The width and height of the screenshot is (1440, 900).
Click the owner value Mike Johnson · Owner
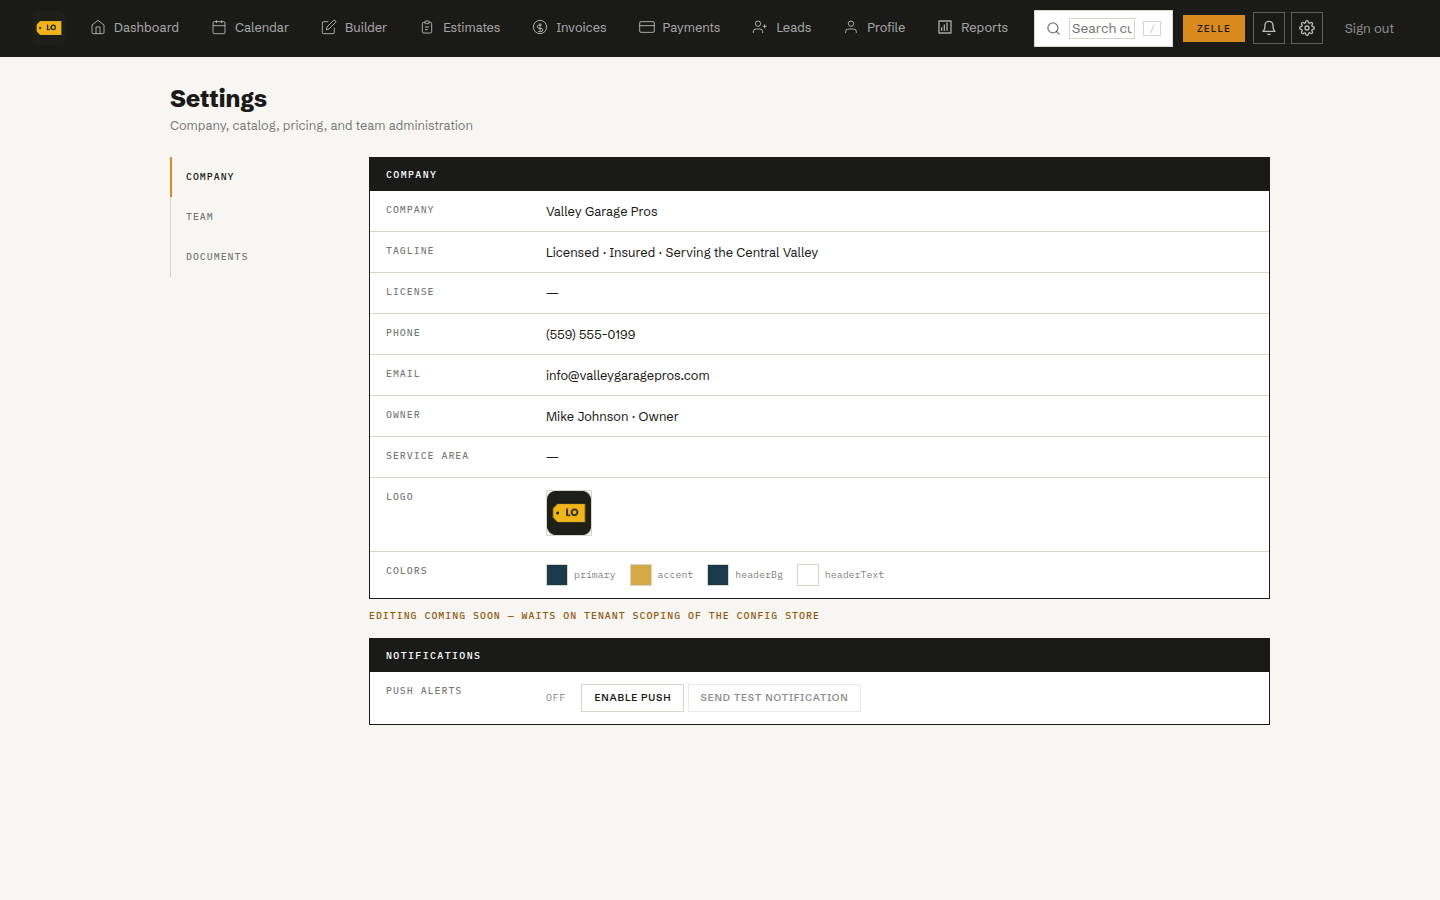click(x=612, y=417)
